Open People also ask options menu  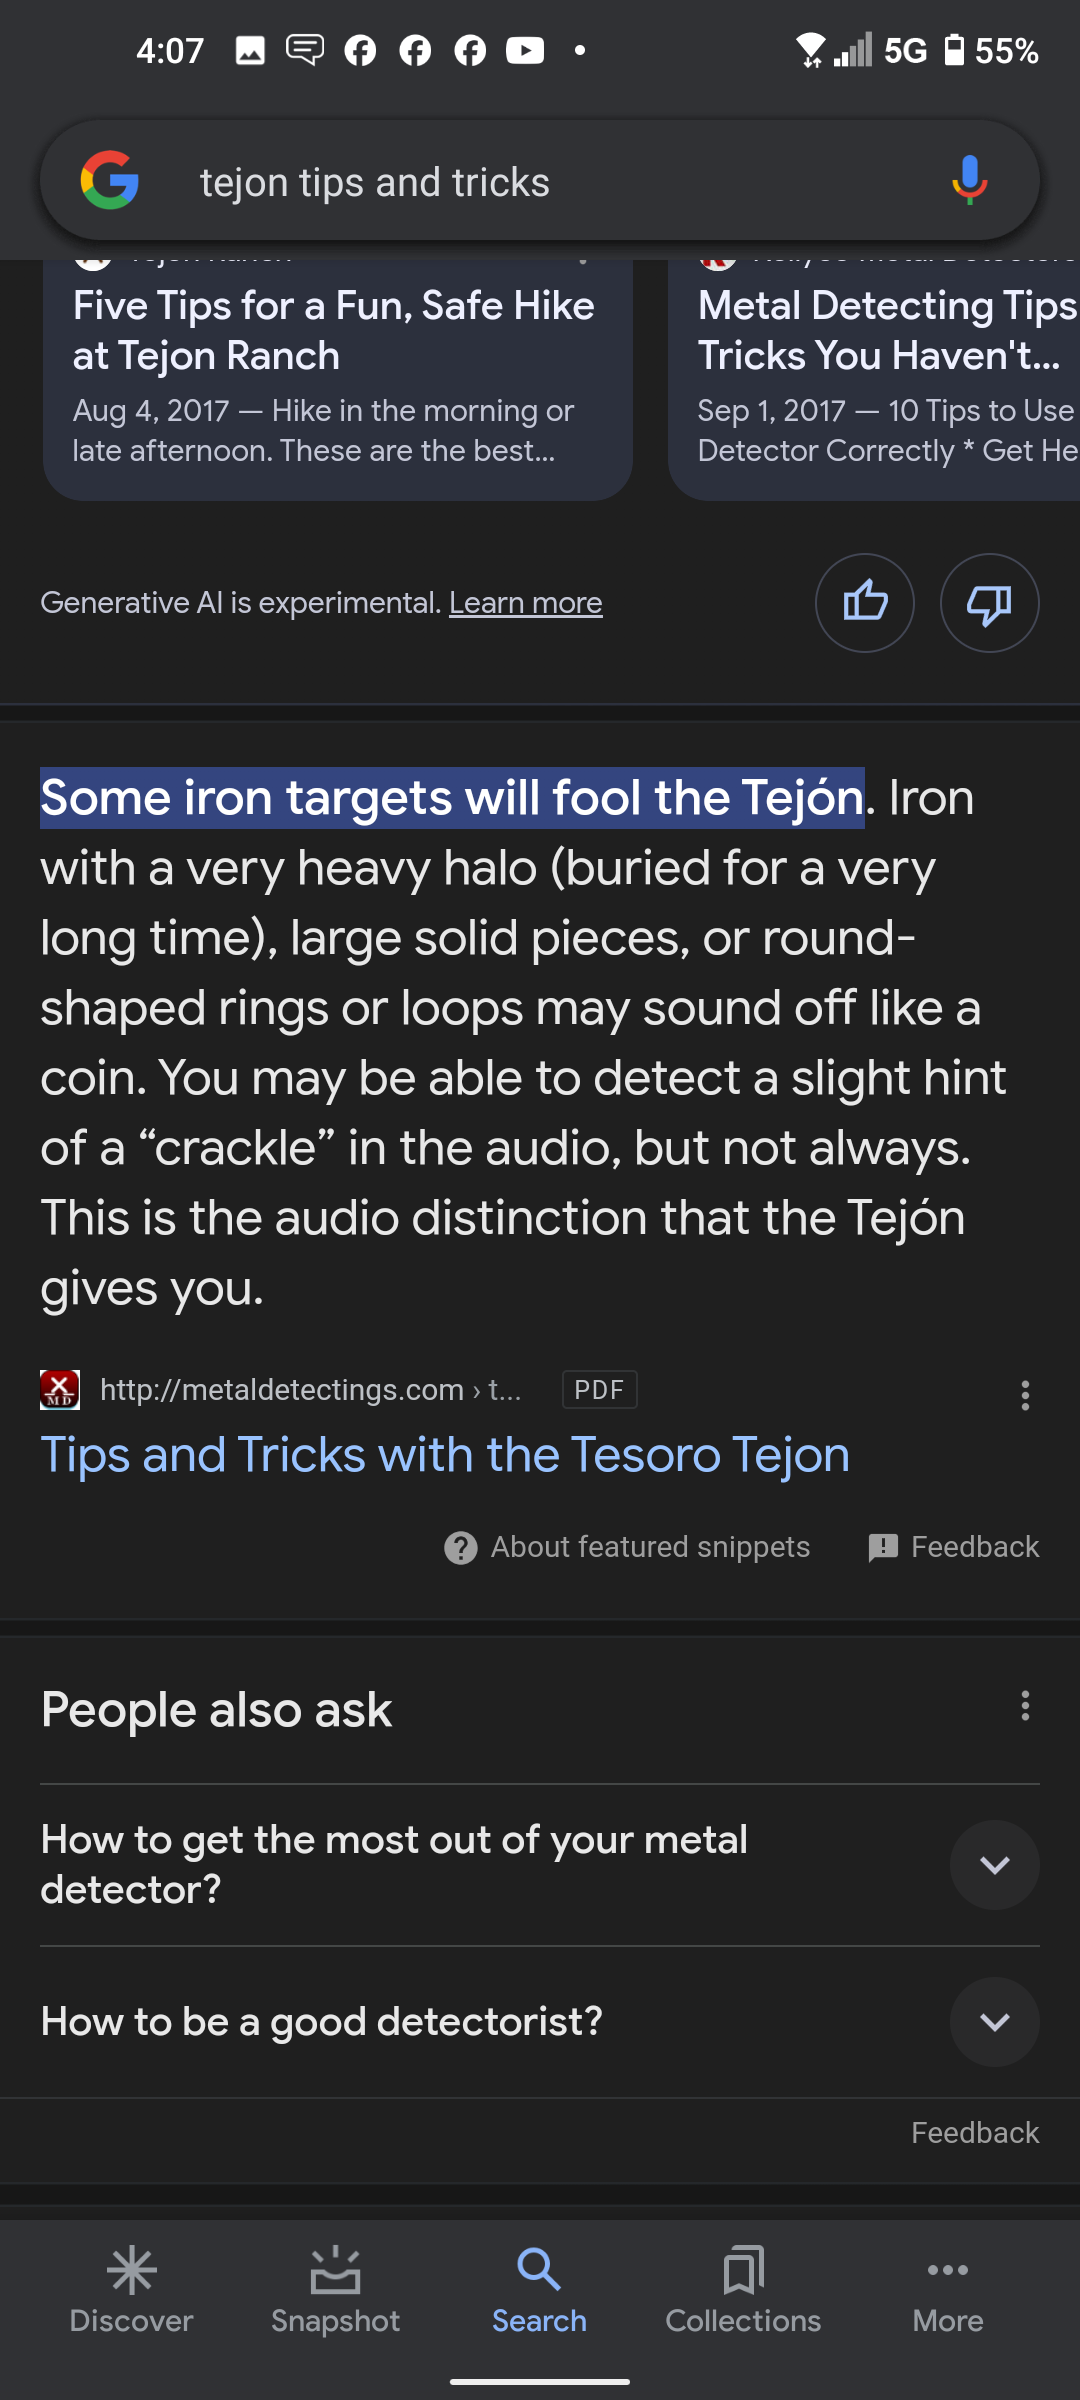coord(1025,1706)
